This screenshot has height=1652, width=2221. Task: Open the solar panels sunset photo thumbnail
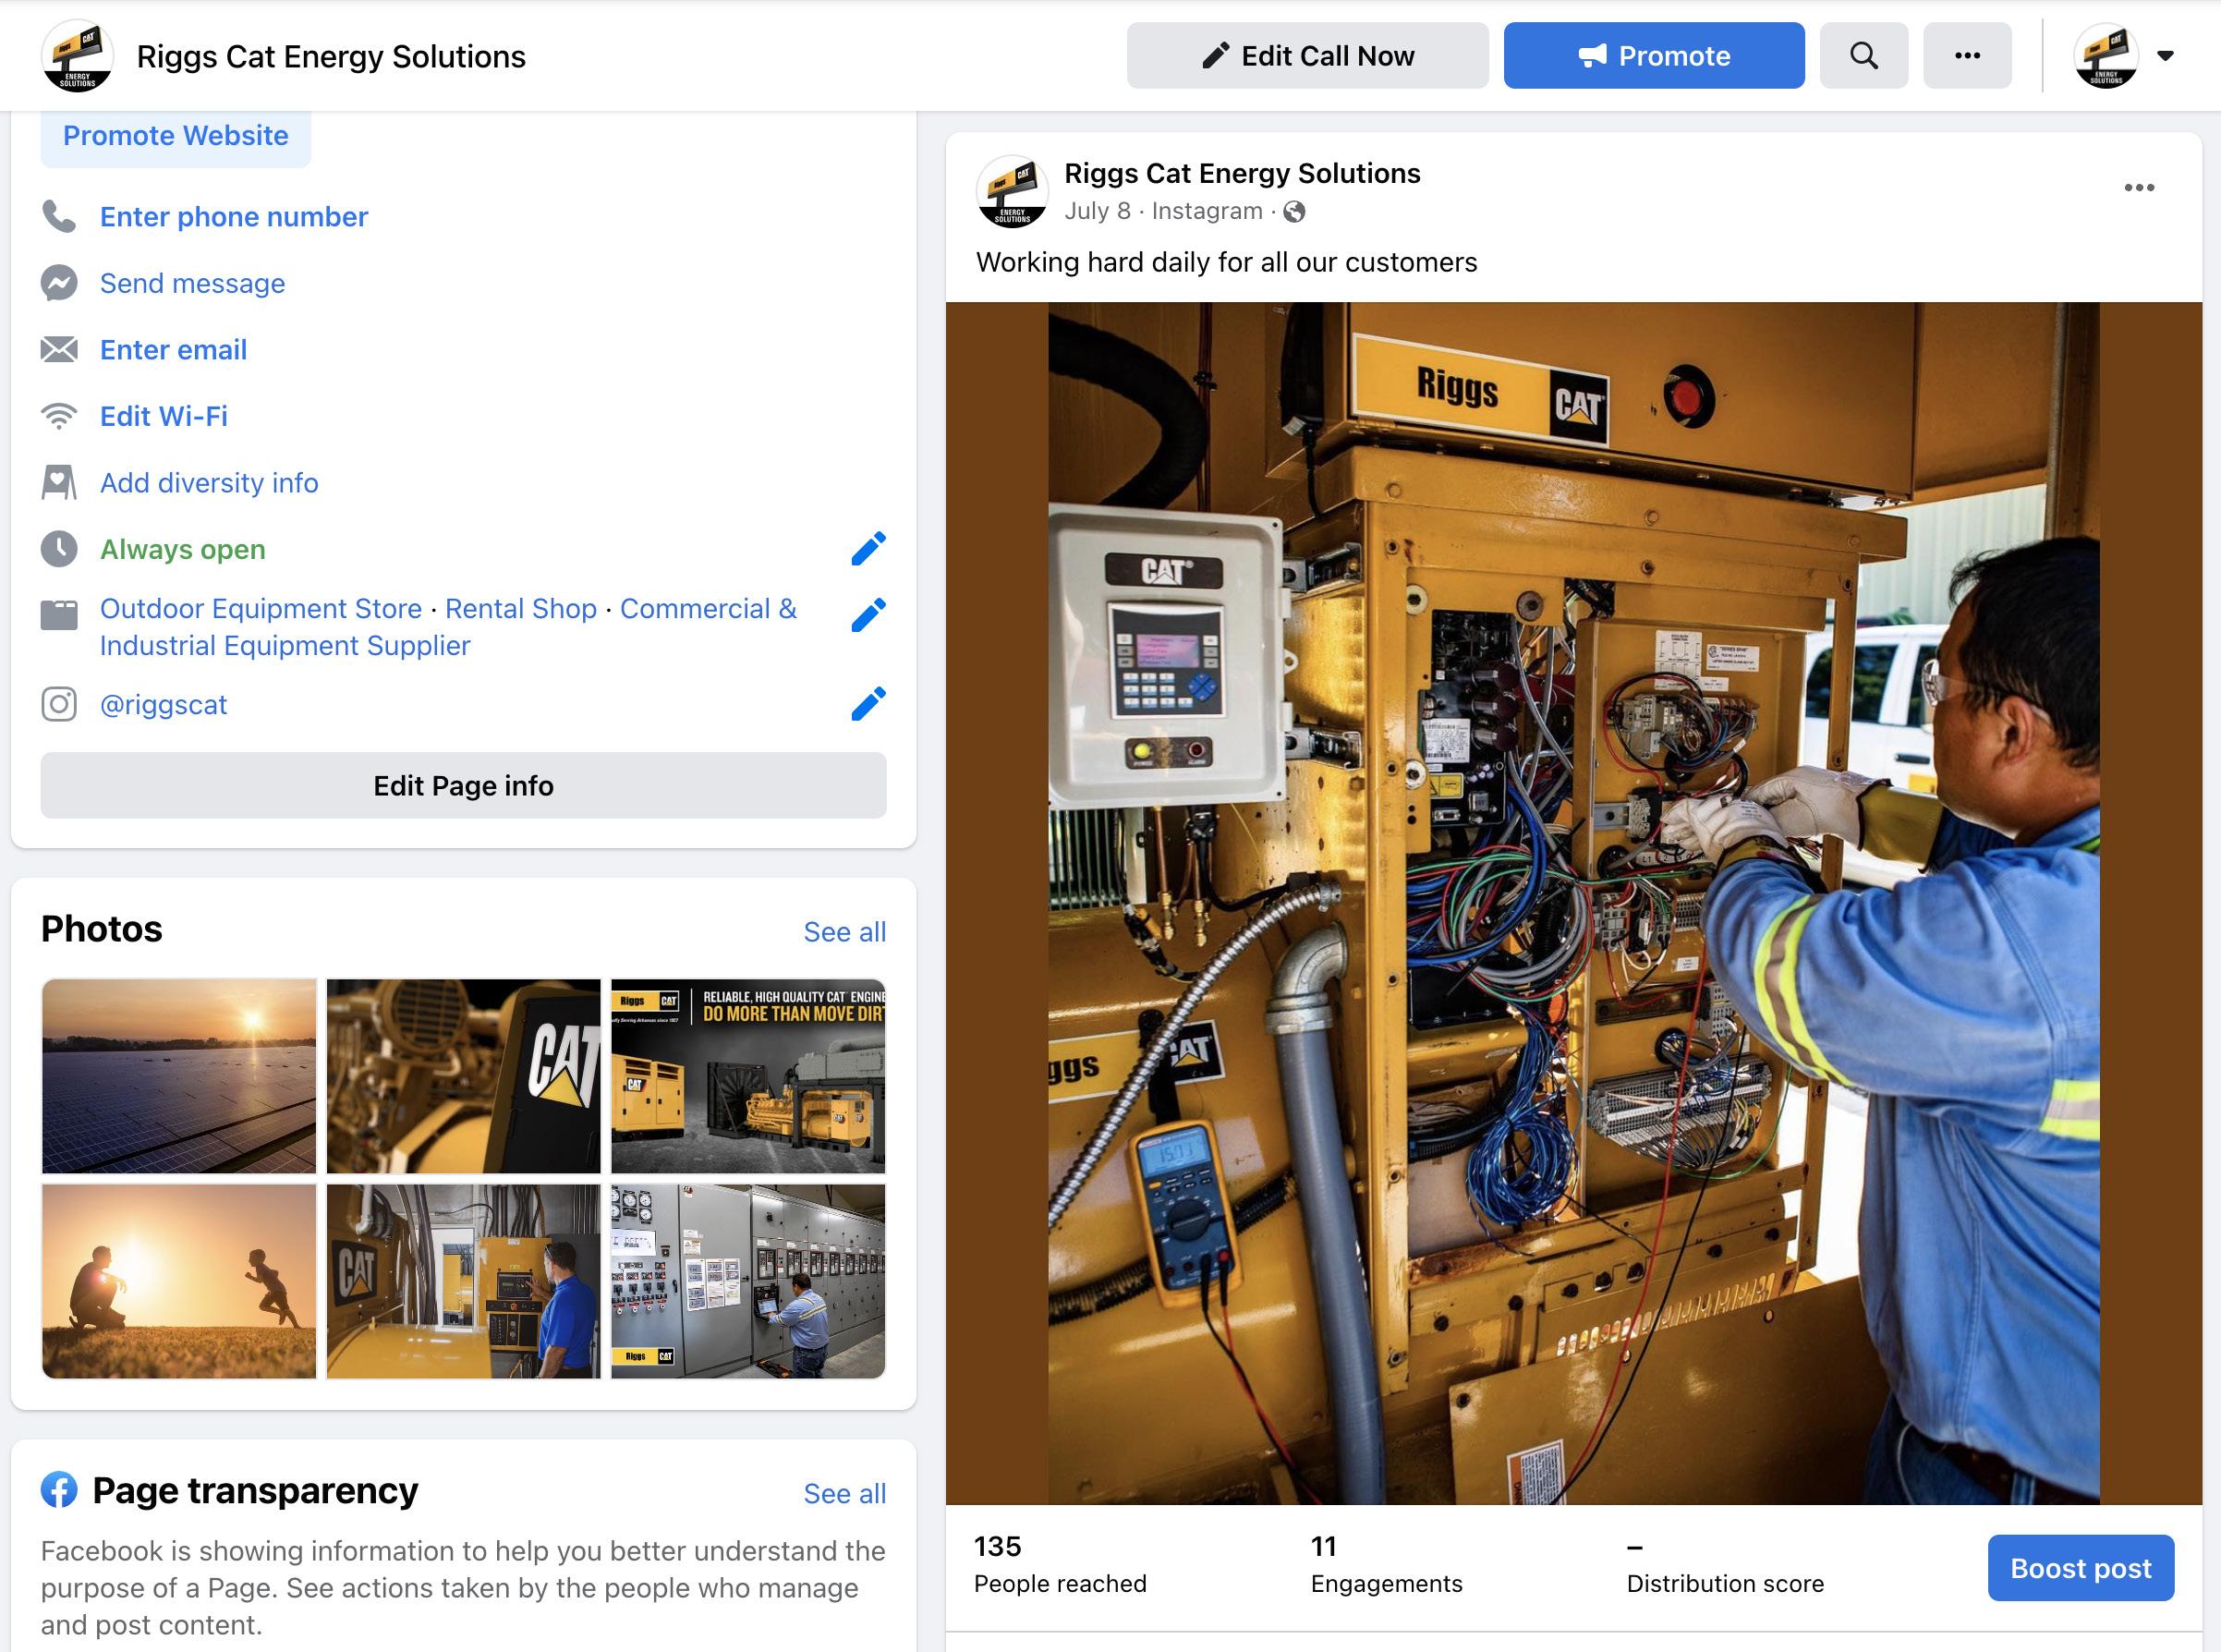pos(179,1076)
